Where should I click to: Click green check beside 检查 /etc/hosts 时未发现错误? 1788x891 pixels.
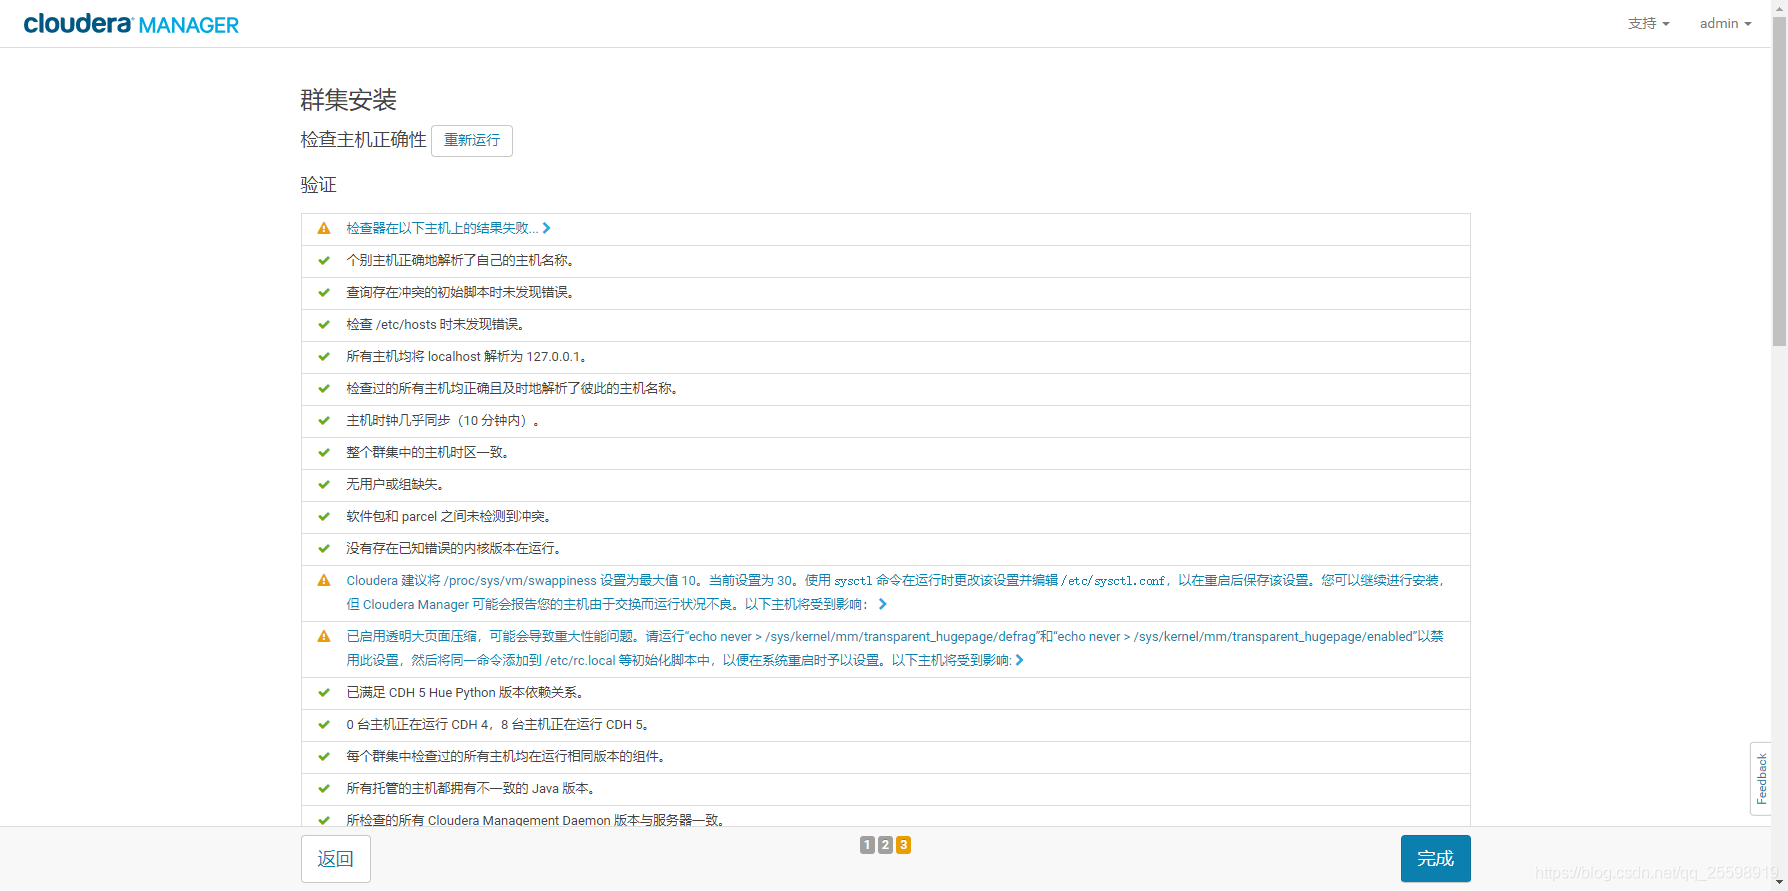[x=324, y=325]
